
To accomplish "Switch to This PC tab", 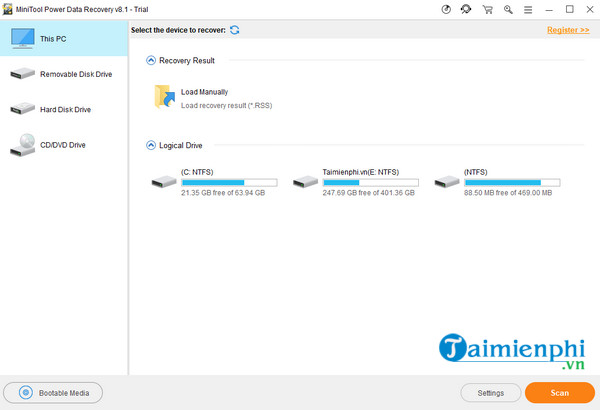I will tap(65, 39).
